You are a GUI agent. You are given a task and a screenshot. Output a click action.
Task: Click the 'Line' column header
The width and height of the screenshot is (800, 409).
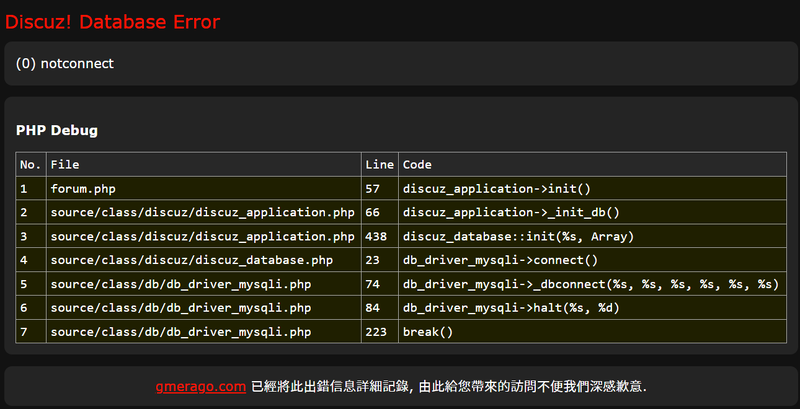[380, 165]
